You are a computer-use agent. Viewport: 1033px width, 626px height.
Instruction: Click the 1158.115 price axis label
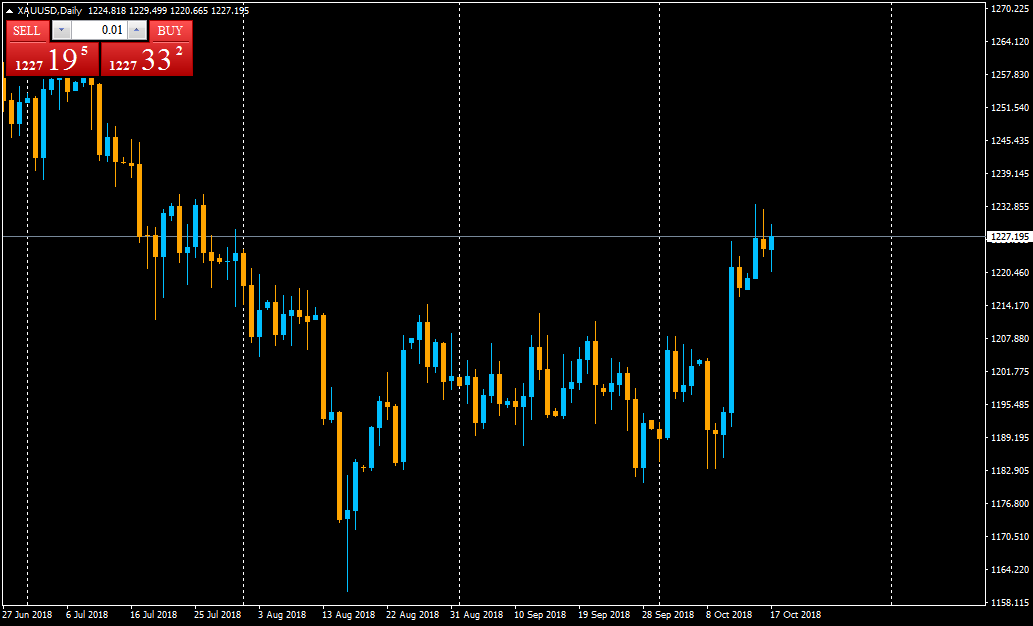pos(1010,602)
